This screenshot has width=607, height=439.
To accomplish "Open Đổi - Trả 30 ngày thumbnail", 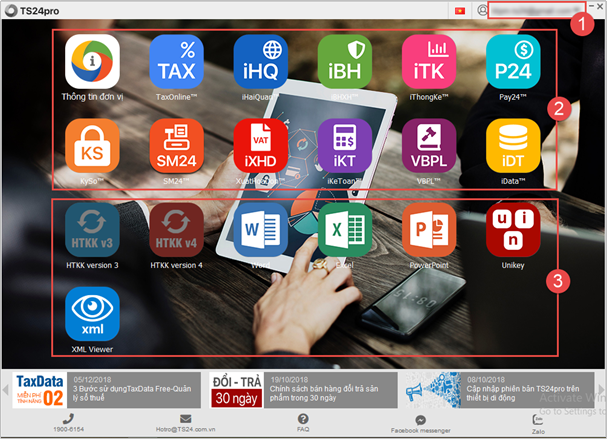I will coord(237,390).
